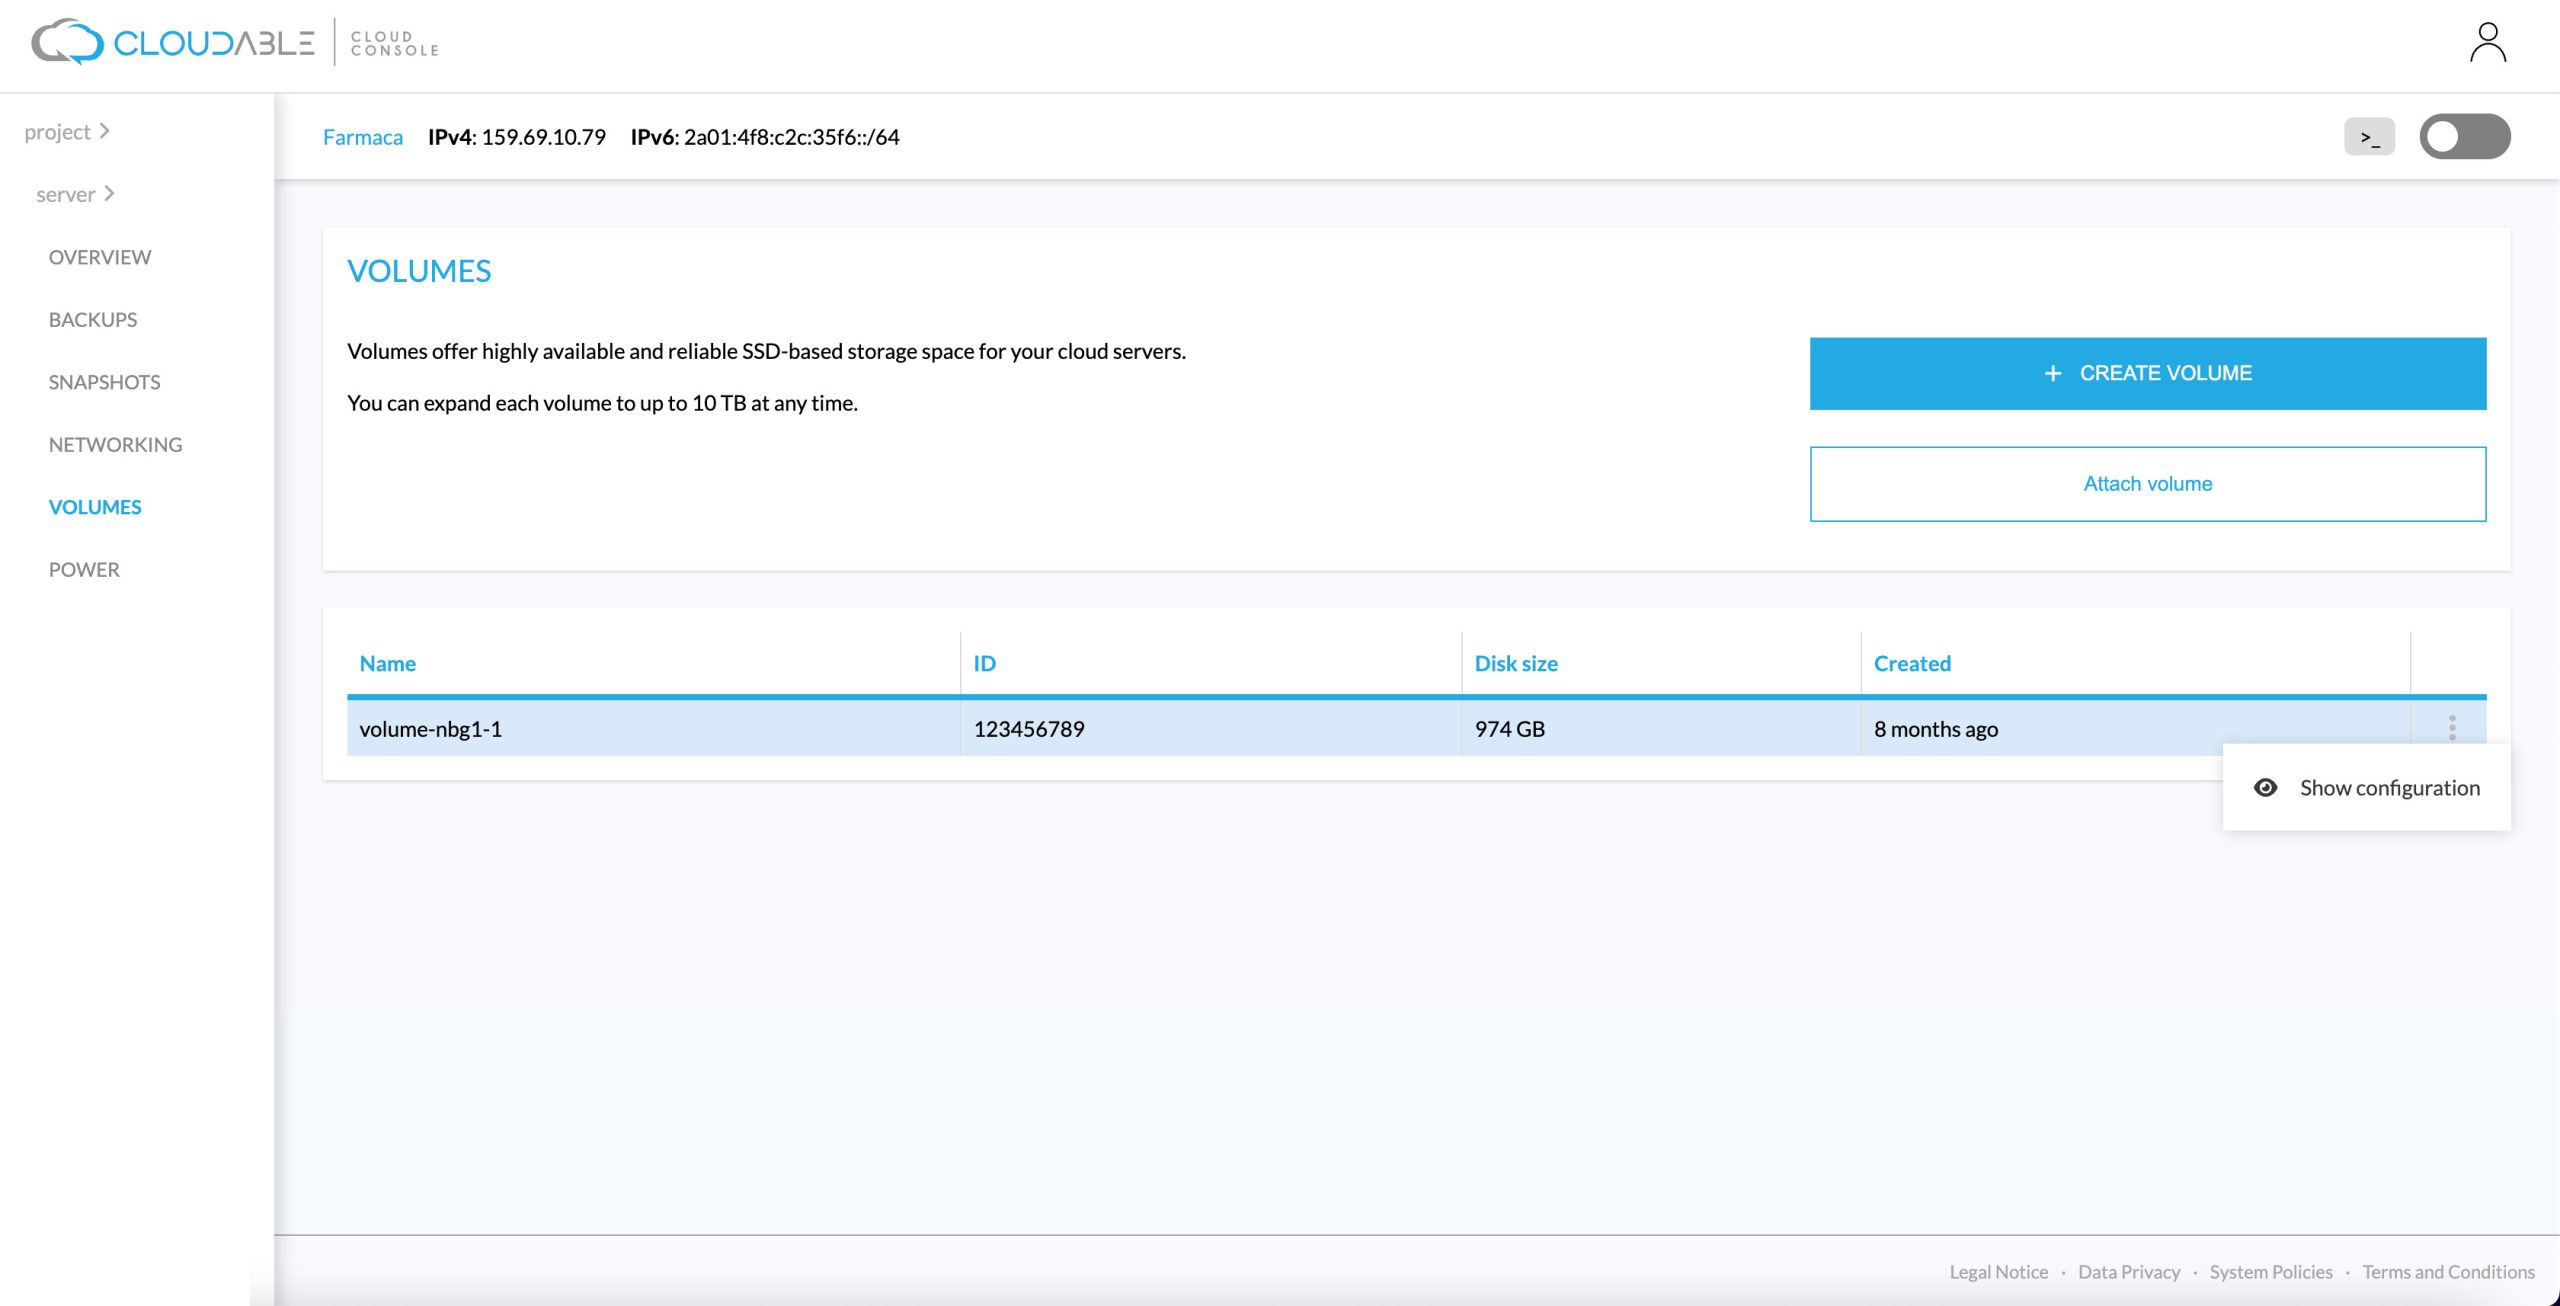Open the Overview sidebar section

click(100, 257)
